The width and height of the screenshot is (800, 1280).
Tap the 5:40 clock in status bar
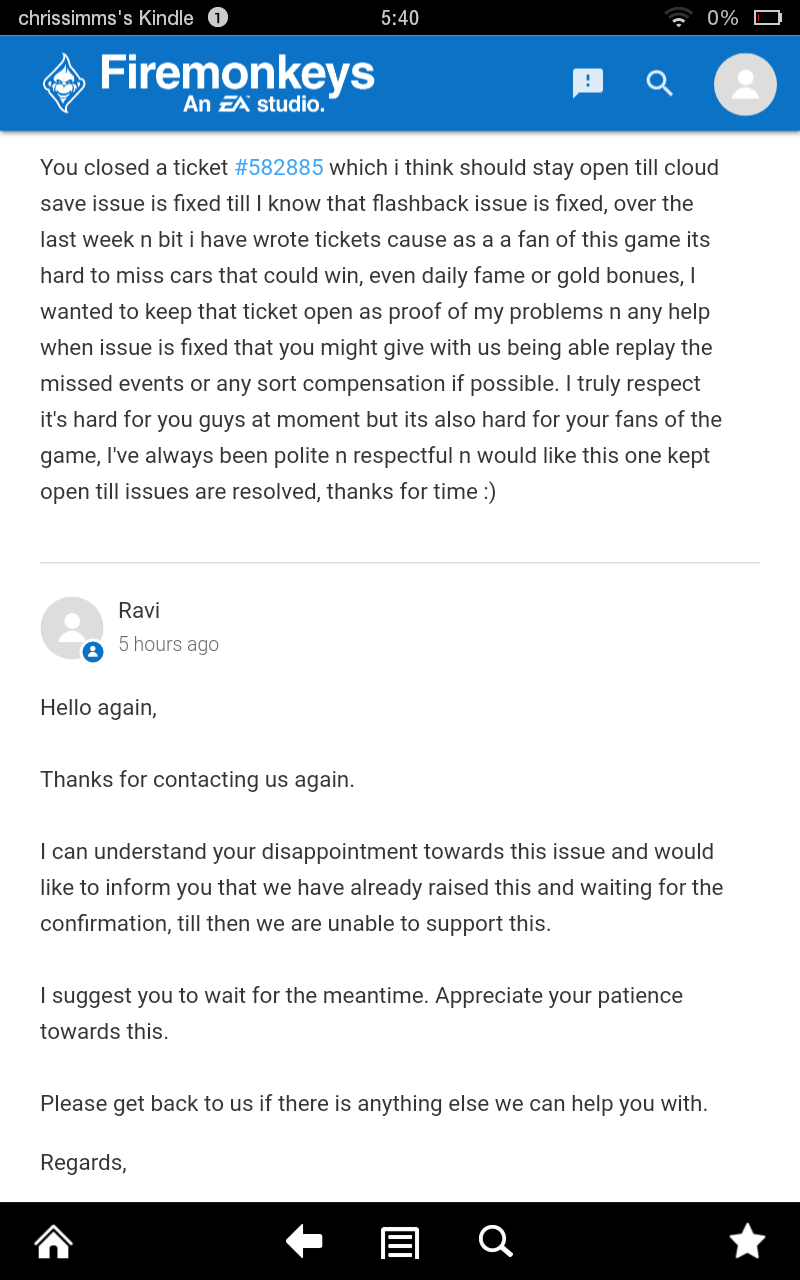(x=400, y=18)
